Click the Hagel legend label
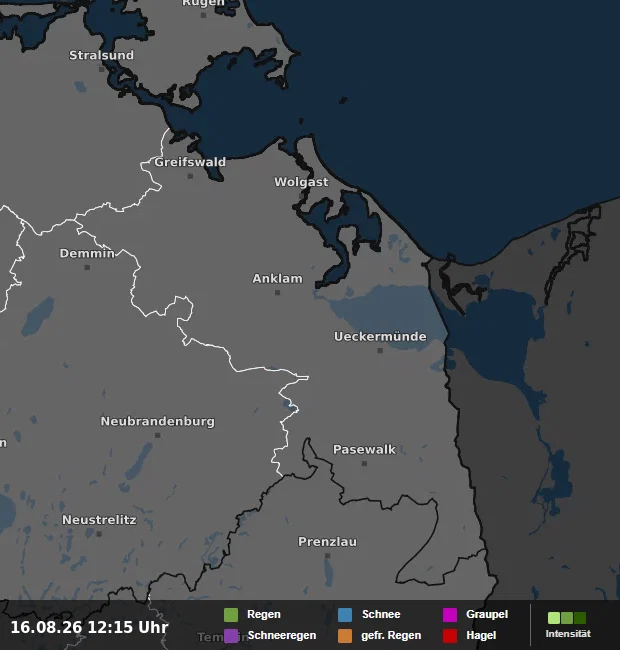 [481, 635]
